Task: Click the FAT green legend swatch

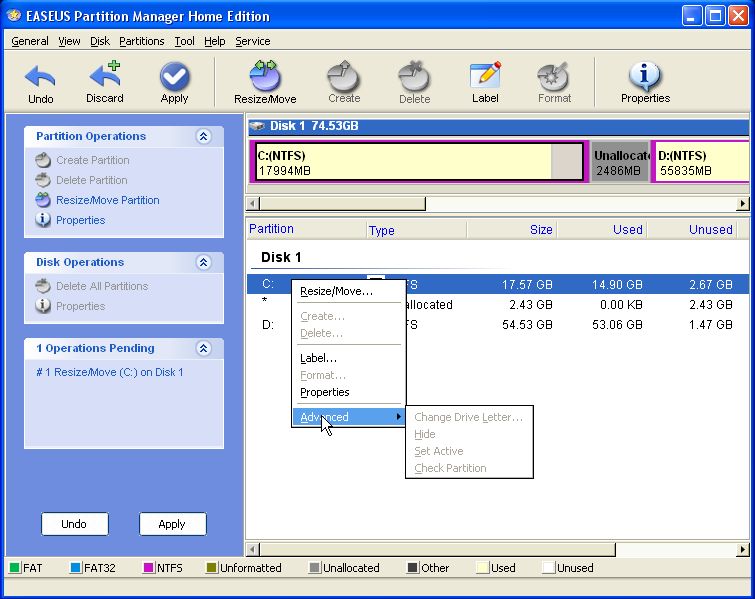Action: (x=14, y=568)
